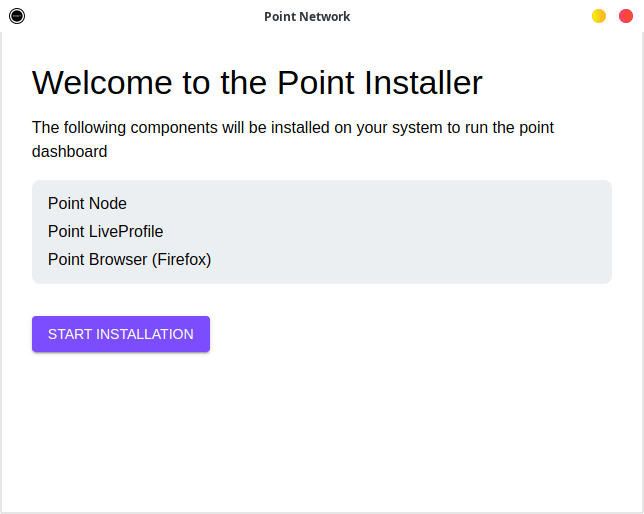
Task: Click the word "Node" in the component list
Action: click(108, 204)
